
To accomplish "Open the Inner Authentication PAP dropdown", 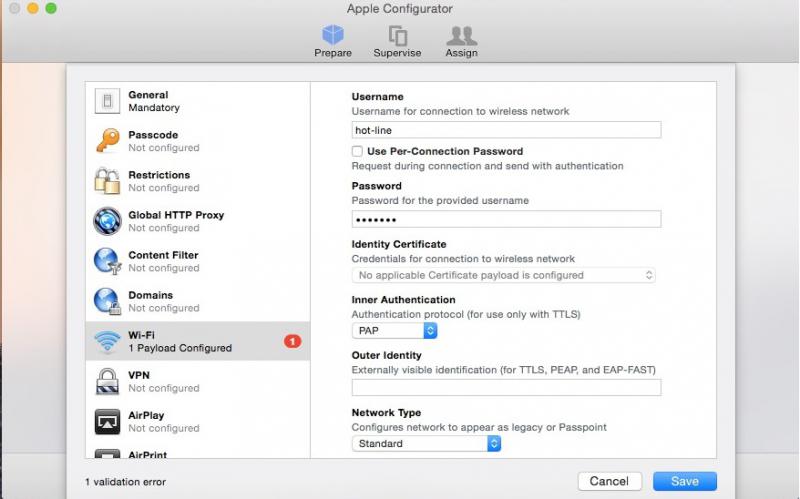I will click(x=394, y=331).
